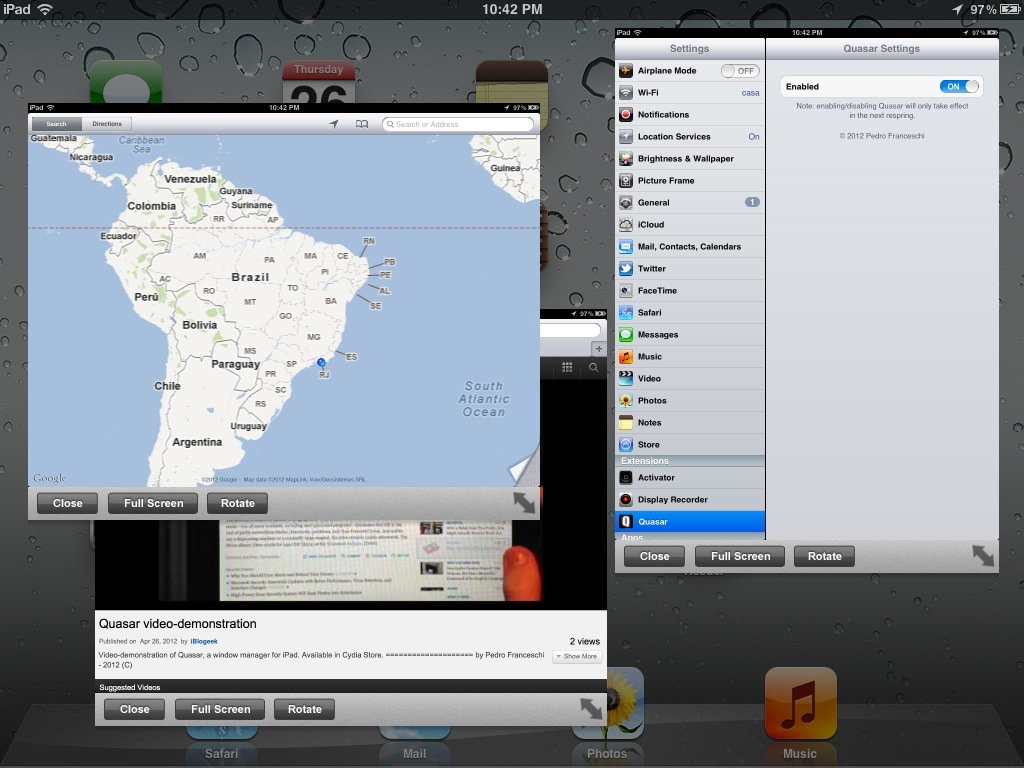
Task: Select the Search tab in Maps
Action: pos(56,124)
